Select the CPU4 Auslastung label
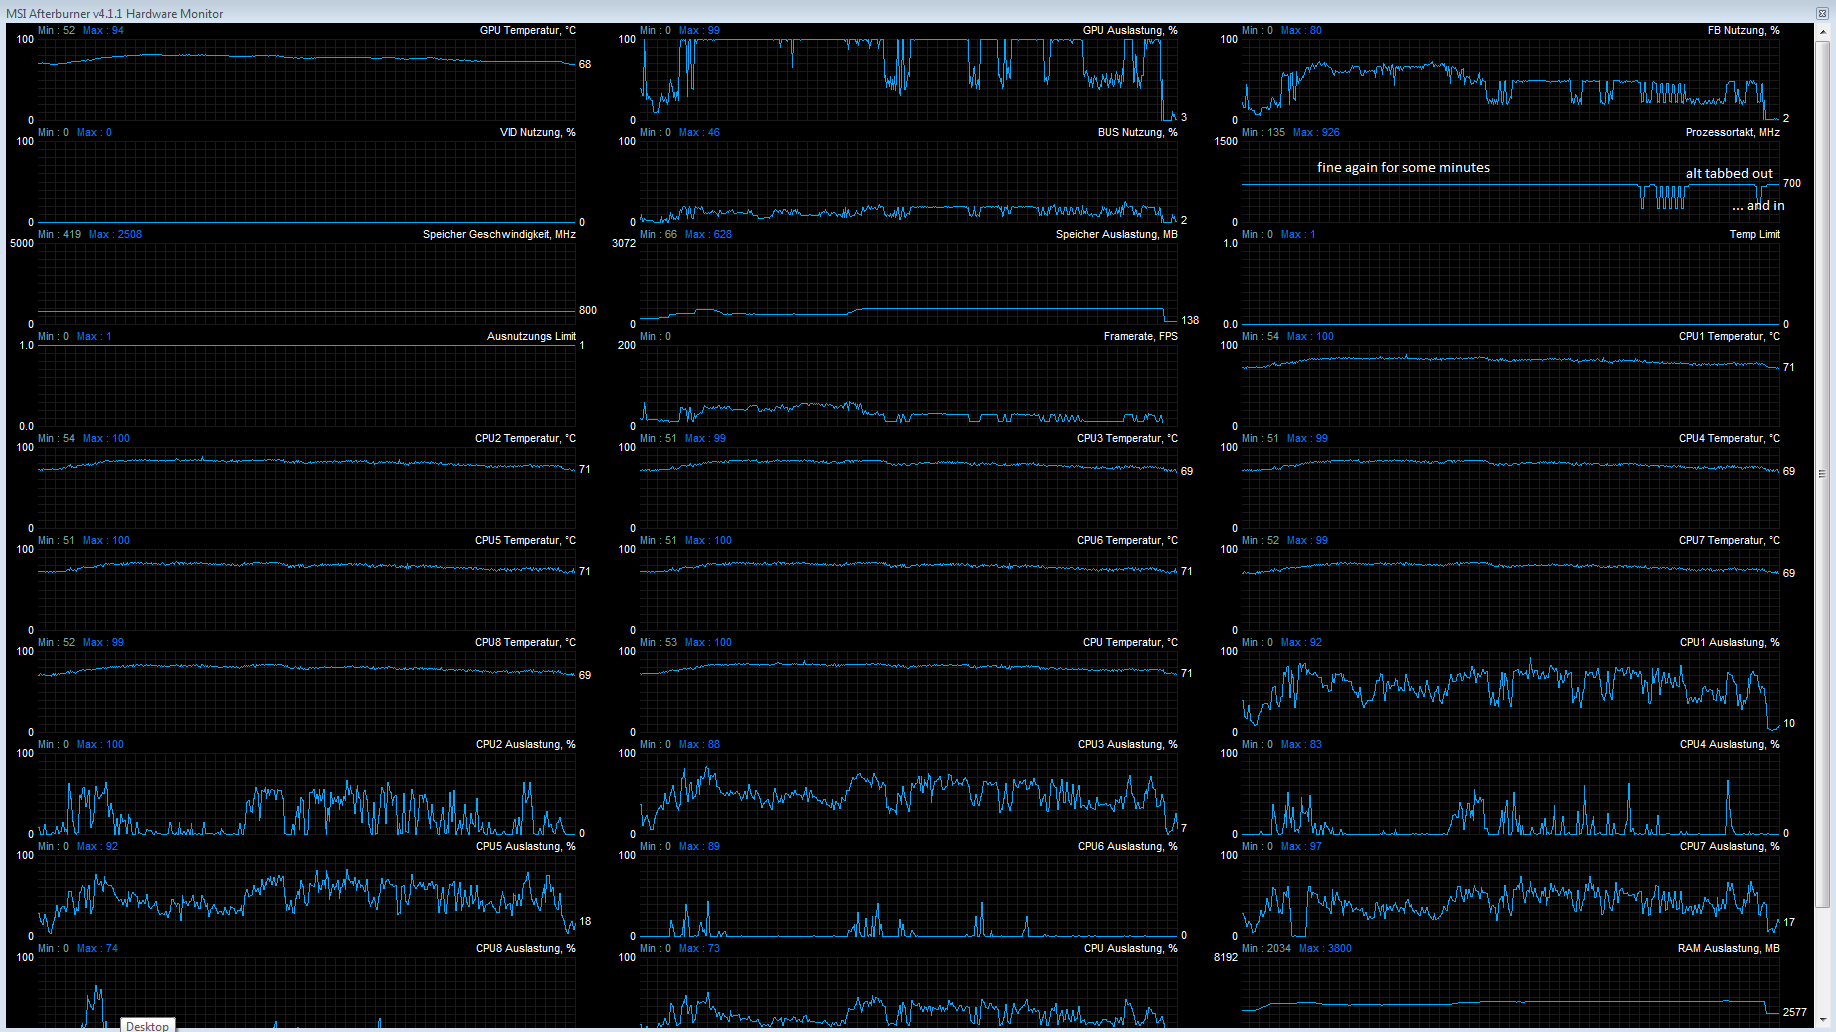This screenshot has height=1032, width=1836. [1729, 745]
